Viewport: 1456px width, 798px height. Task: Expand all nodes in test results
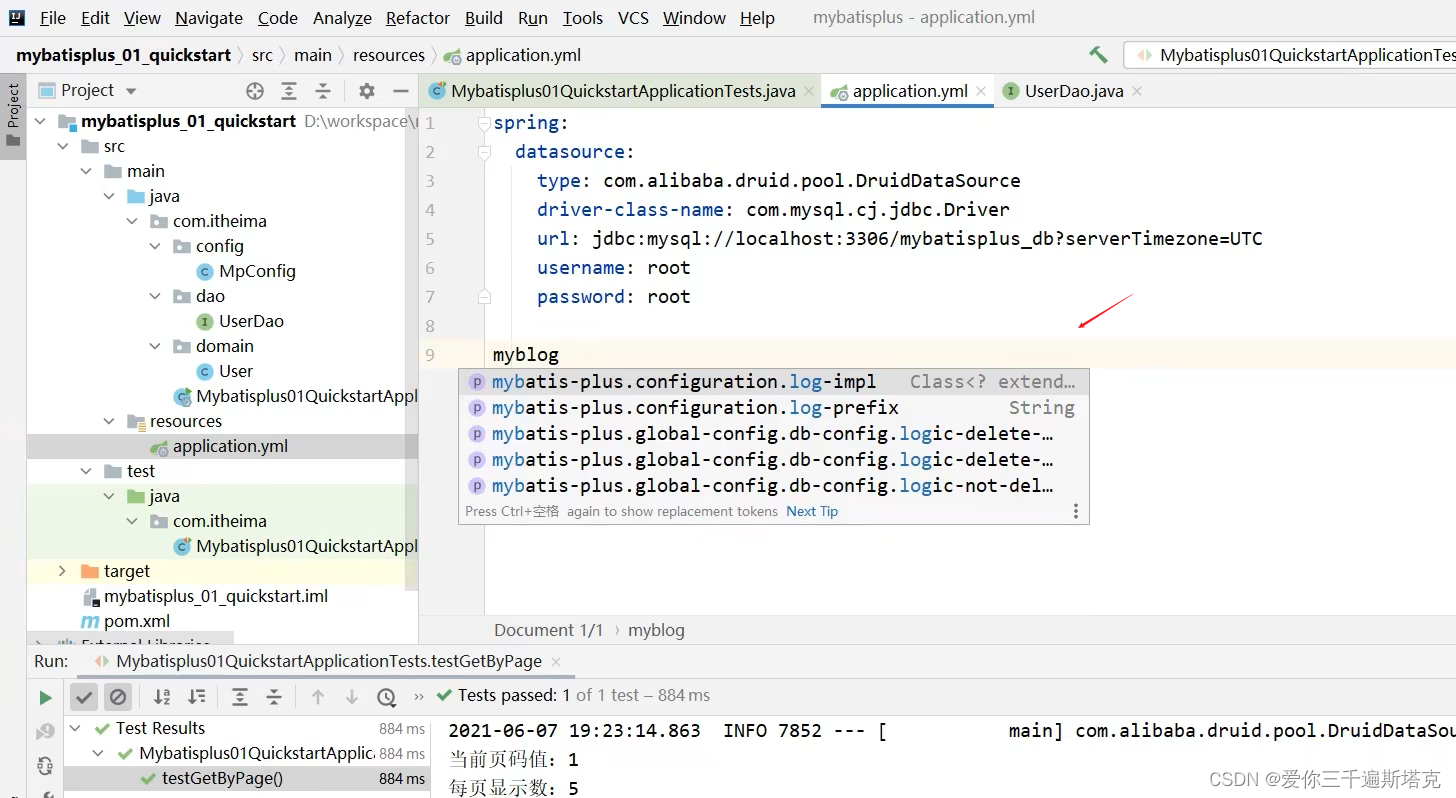coord(240,696)
